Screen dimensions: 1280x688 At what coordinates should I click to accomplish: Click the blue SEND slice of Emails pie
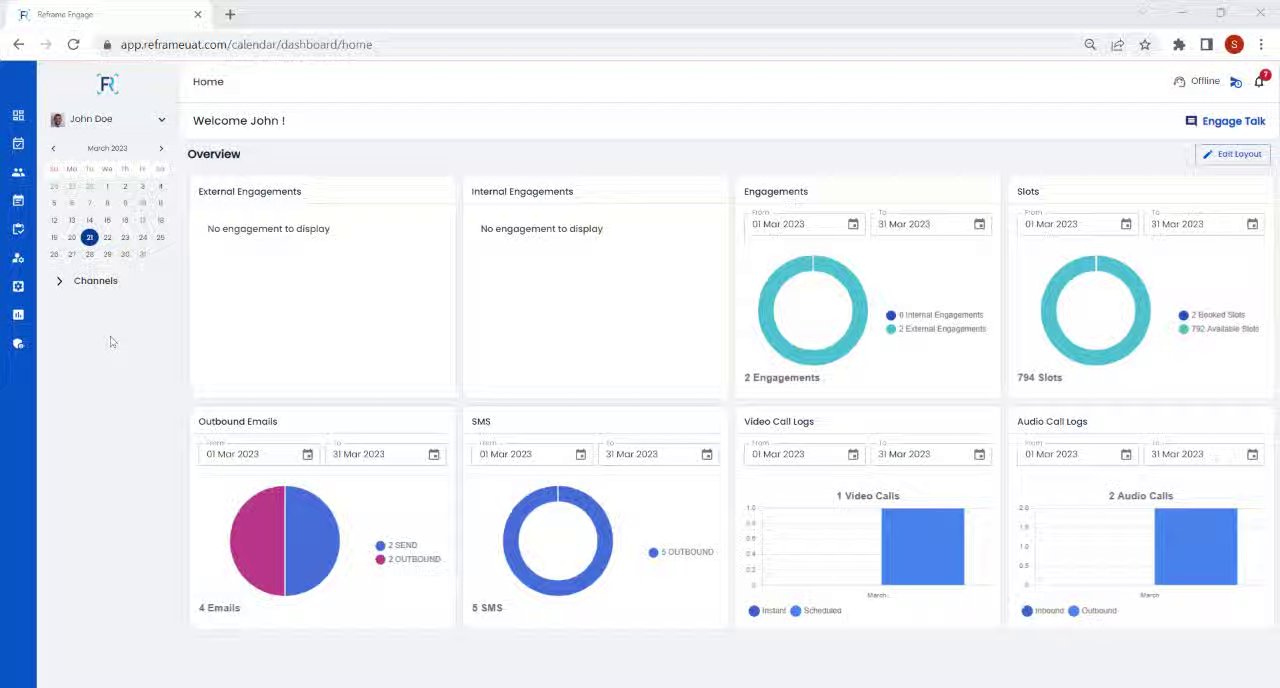[x=313, y=541]
